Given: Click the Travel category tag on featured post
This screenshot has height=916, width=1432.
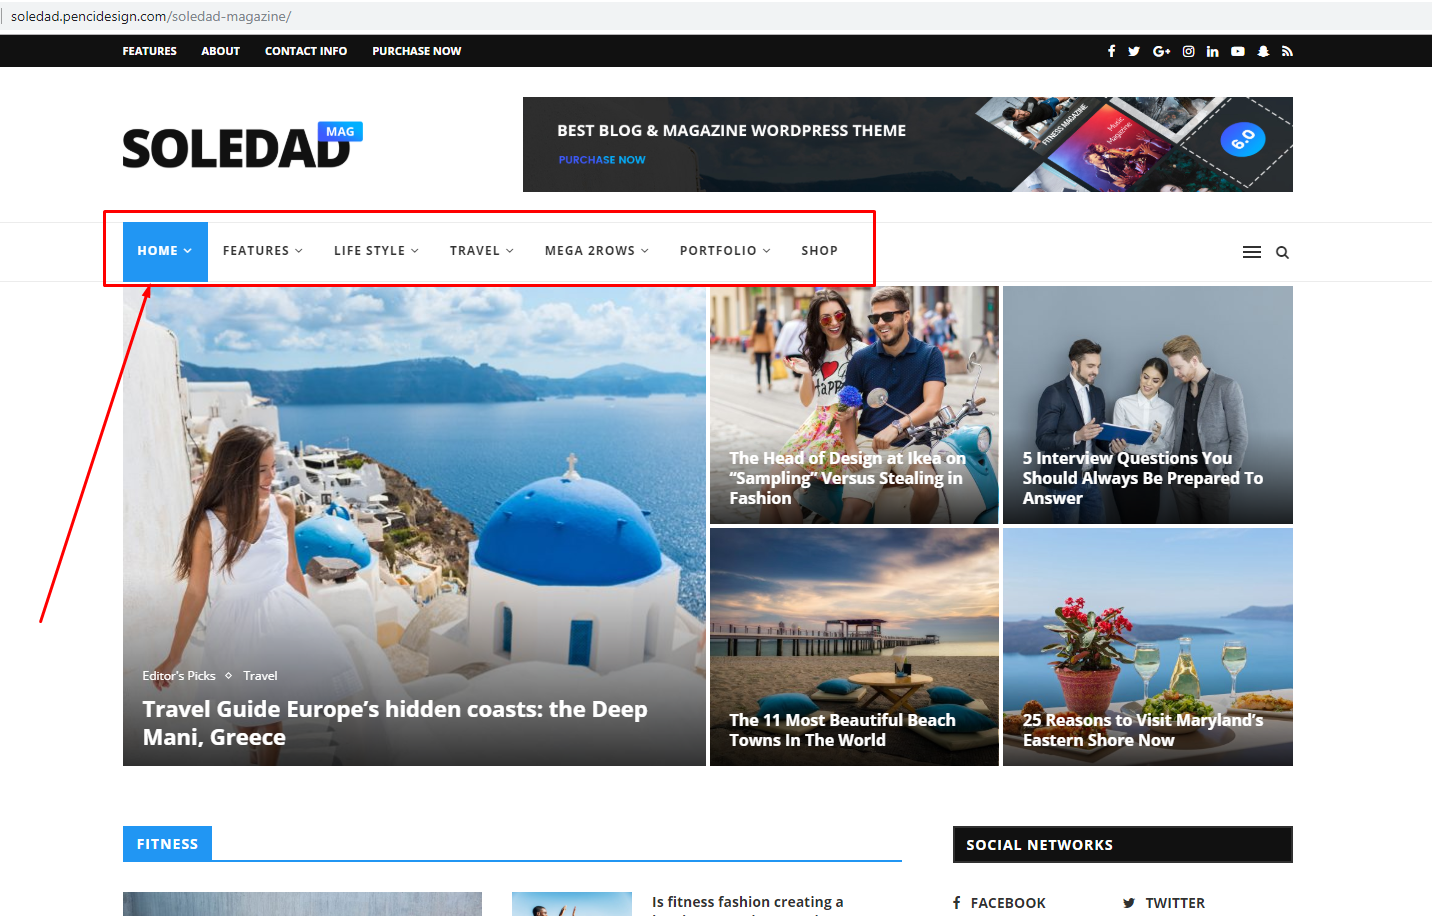Looking at the screenshot, I should [x=260, y=676].
